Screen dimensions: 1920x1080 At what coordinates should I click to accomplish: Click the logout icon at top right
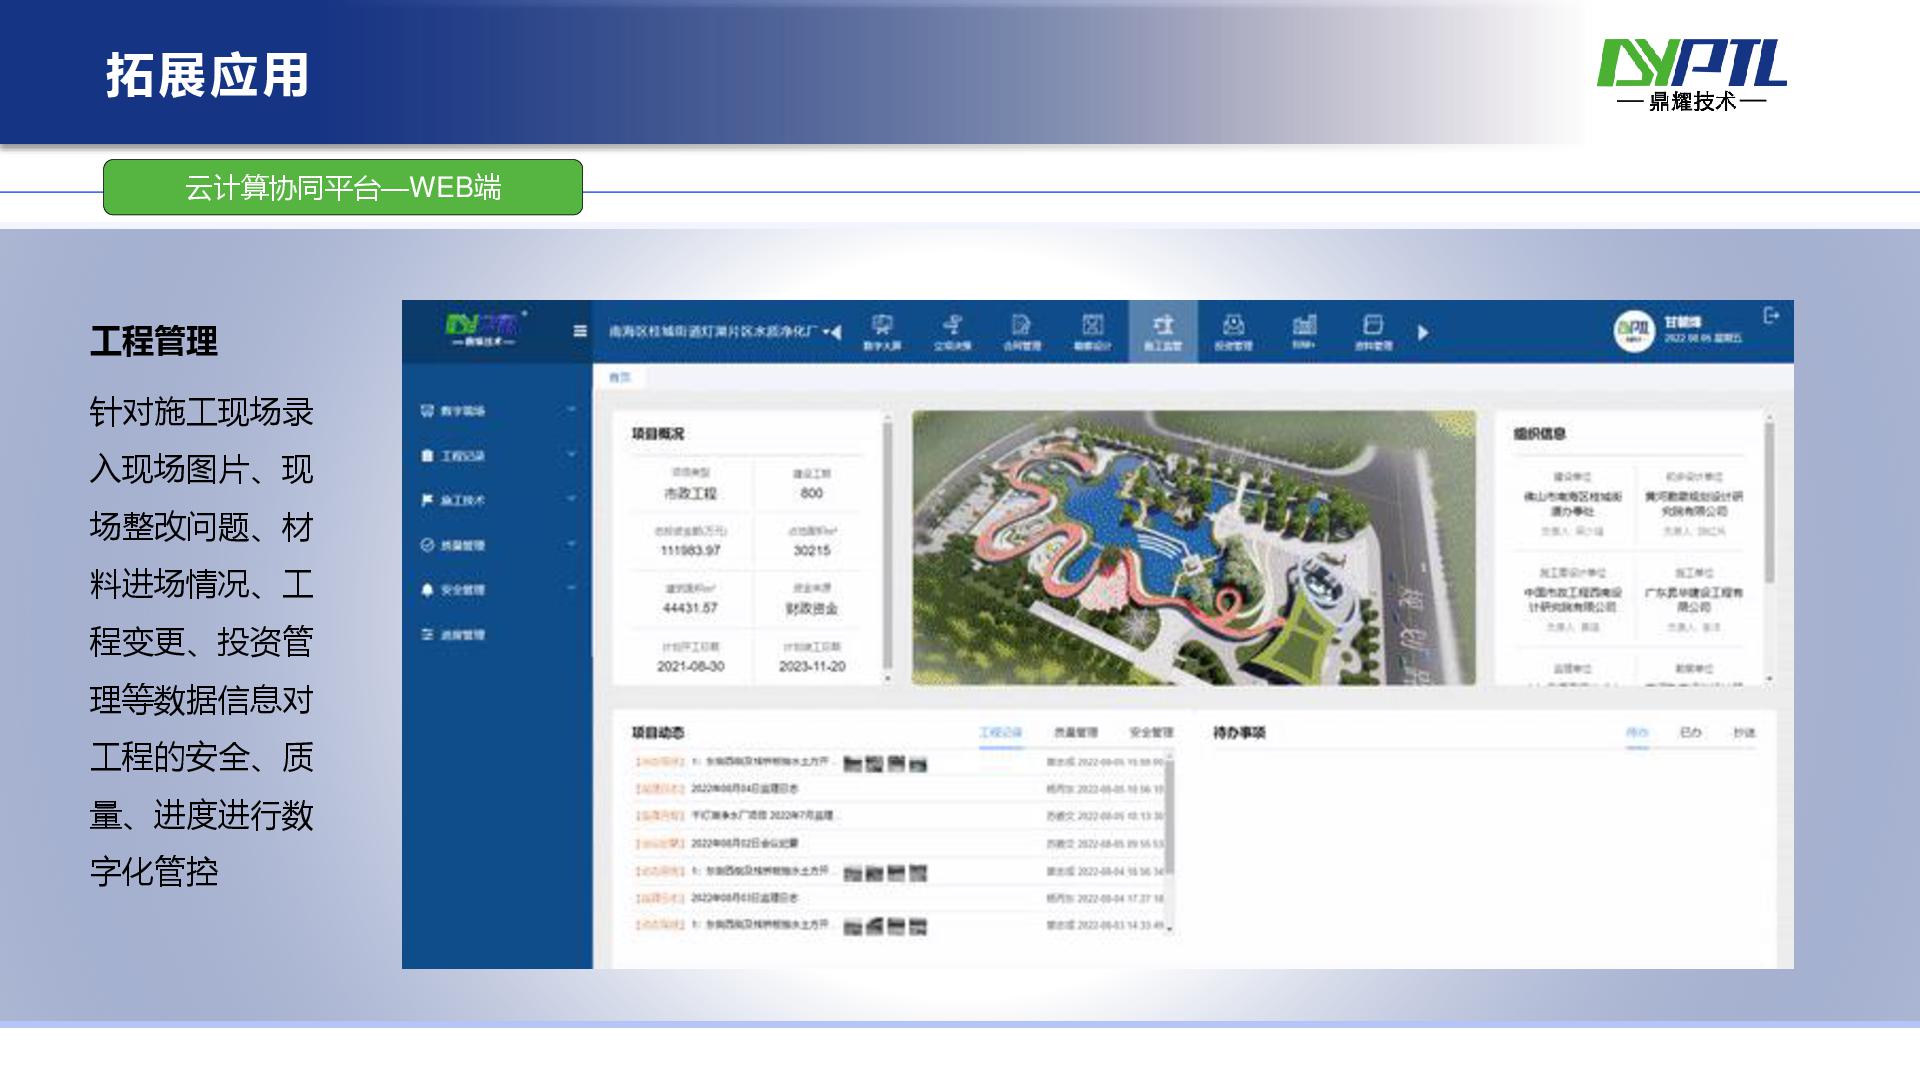(1771, 315)
